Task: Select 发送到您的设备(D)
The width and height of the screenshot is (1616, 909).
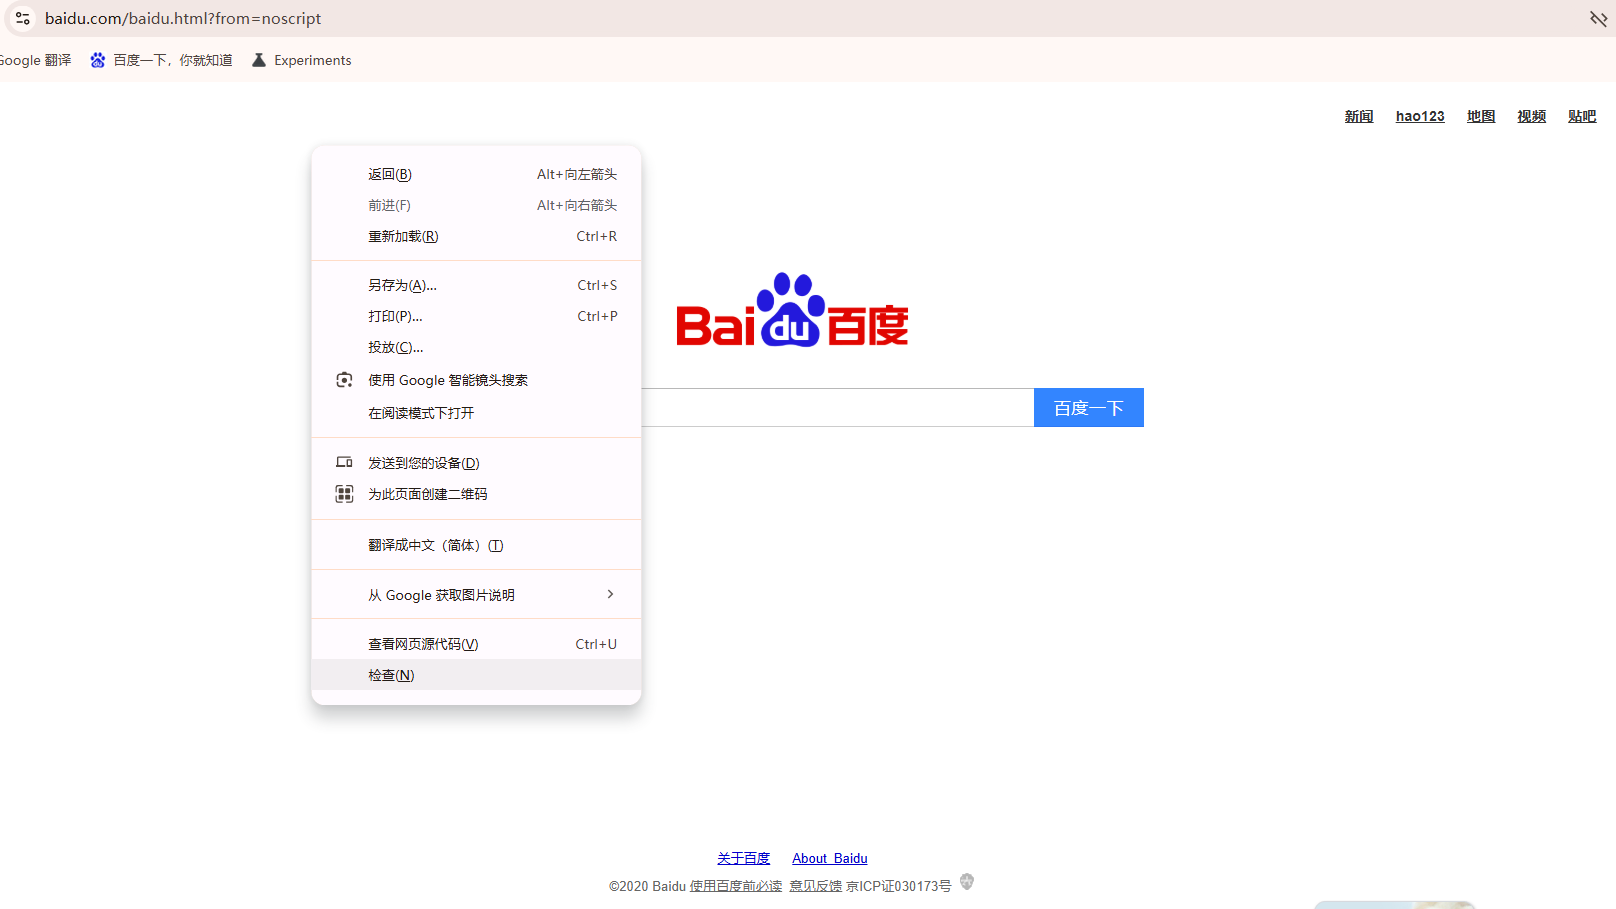Action: (x=476, y=463)
